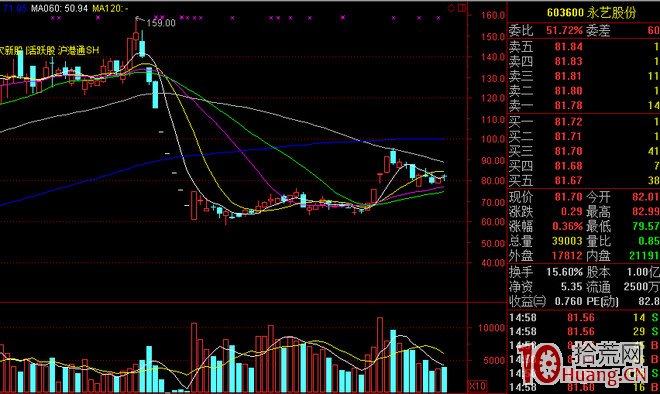Select the 买五 bid row at 81.67
This screenshot has height=394, width=660.
(x=584, y=181)
